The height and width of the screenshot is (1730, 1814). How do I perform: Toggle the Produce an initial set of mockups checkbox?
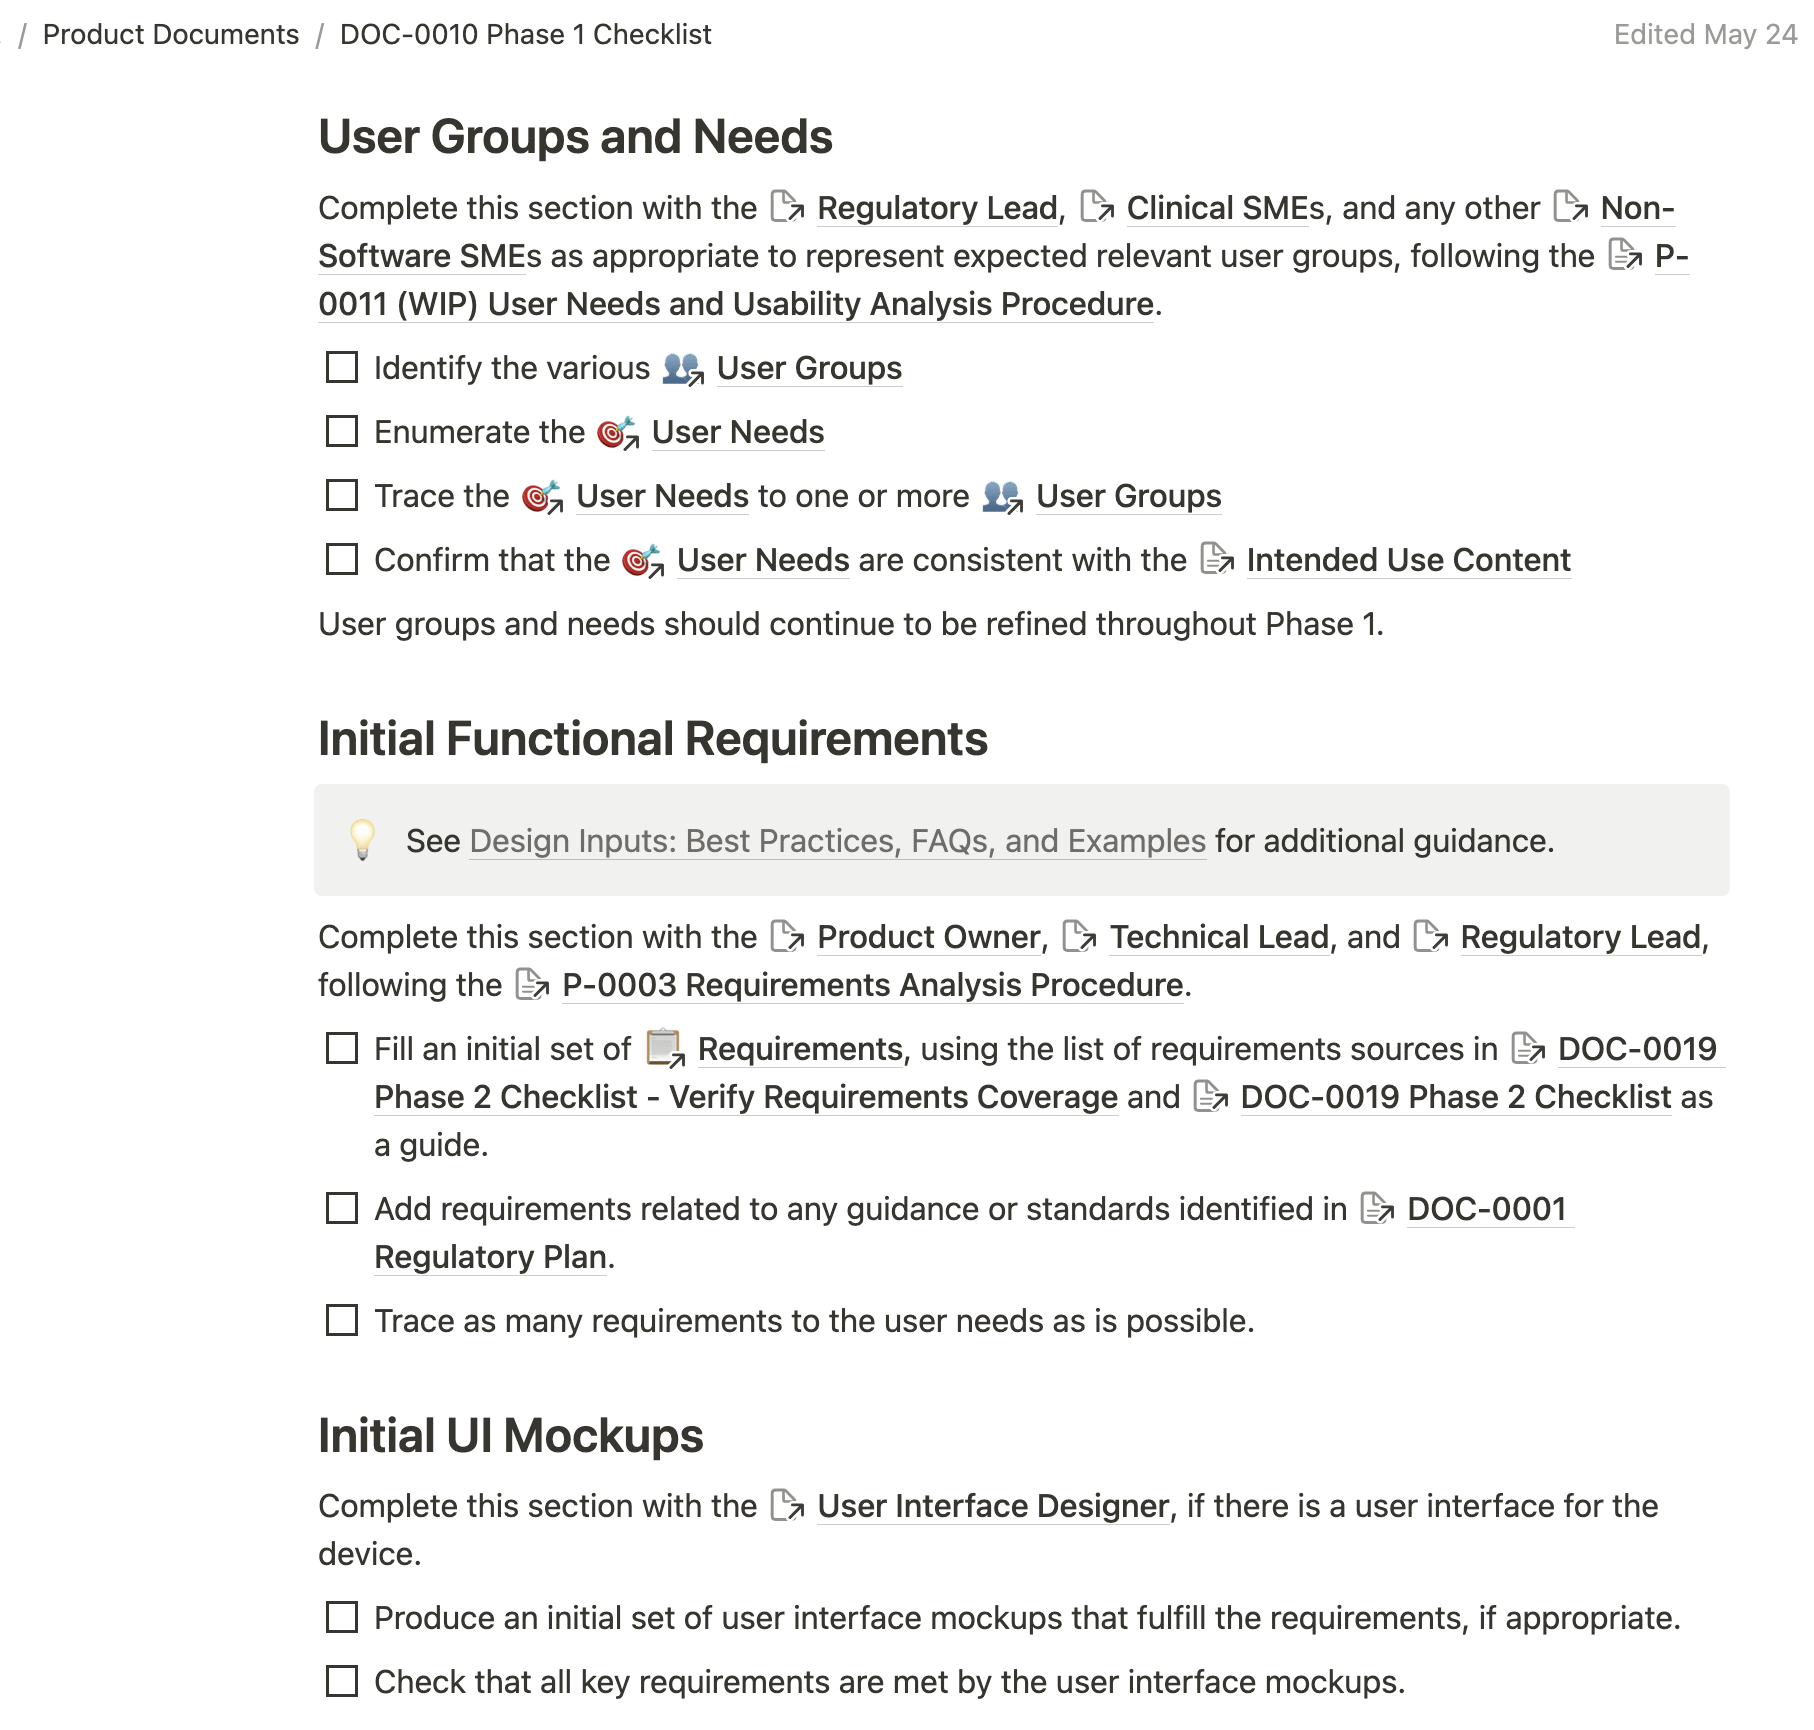click(x=342, y=1617)
